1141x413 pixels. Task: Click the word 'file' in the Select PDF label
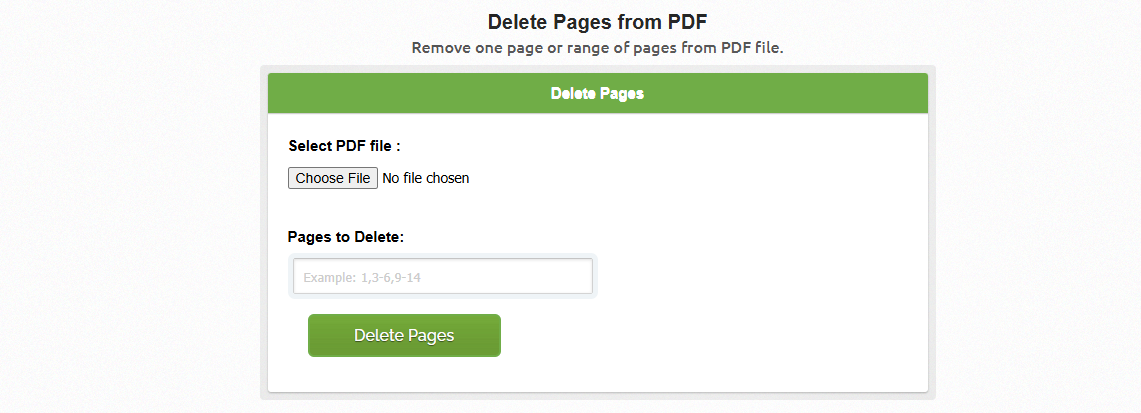[x=379, y=146]
